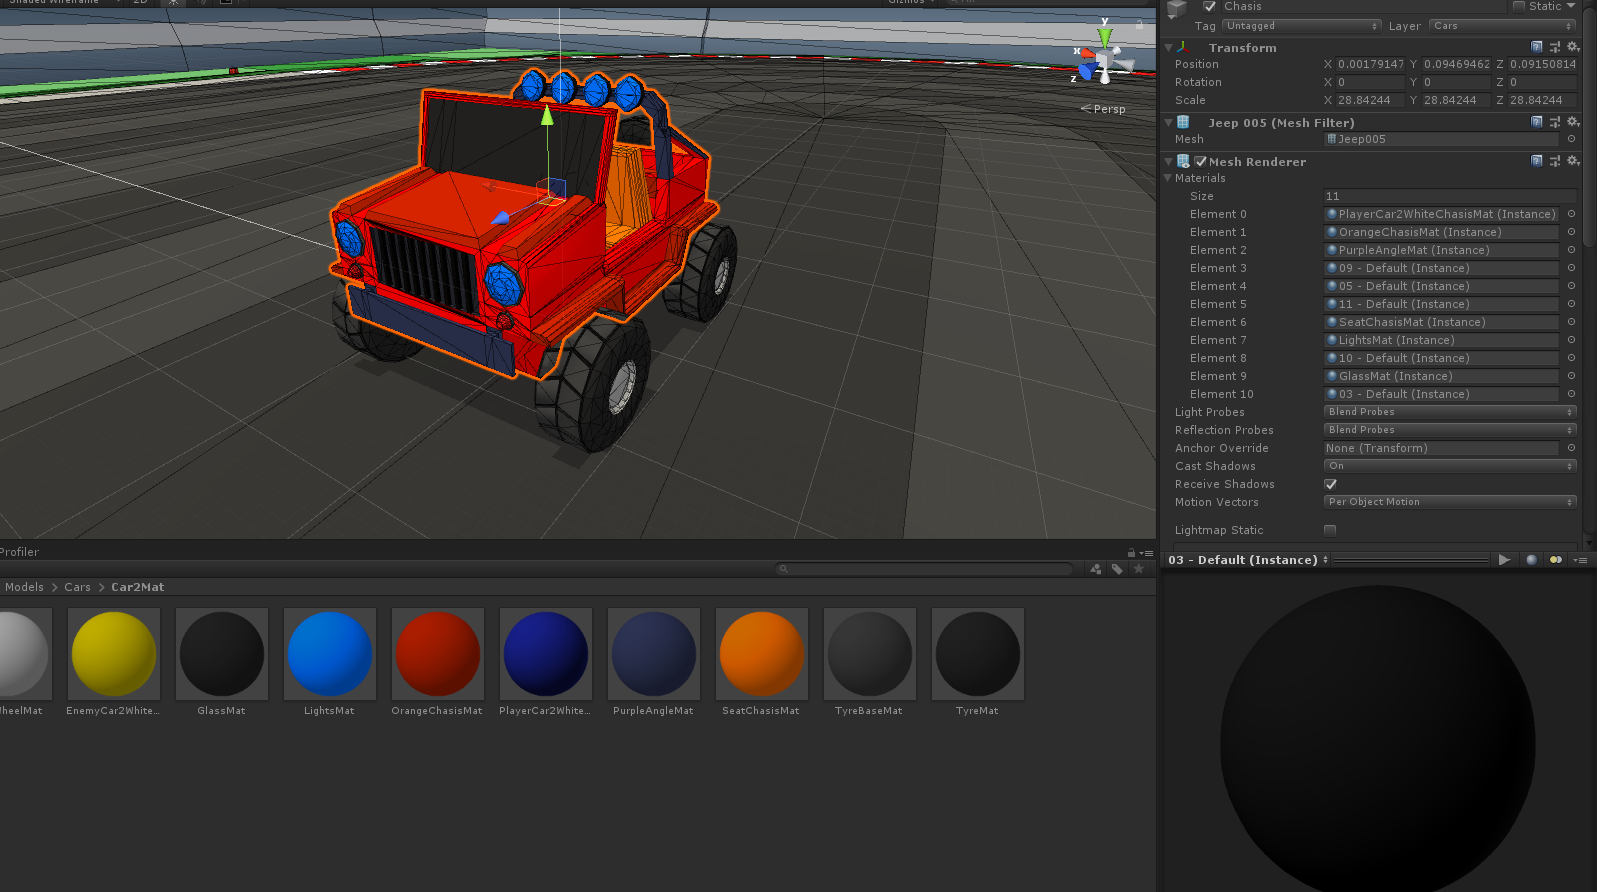Click the GameObject cube icon in Inspector
The width and height of the screenshot is (1597, 892).
1177,8
